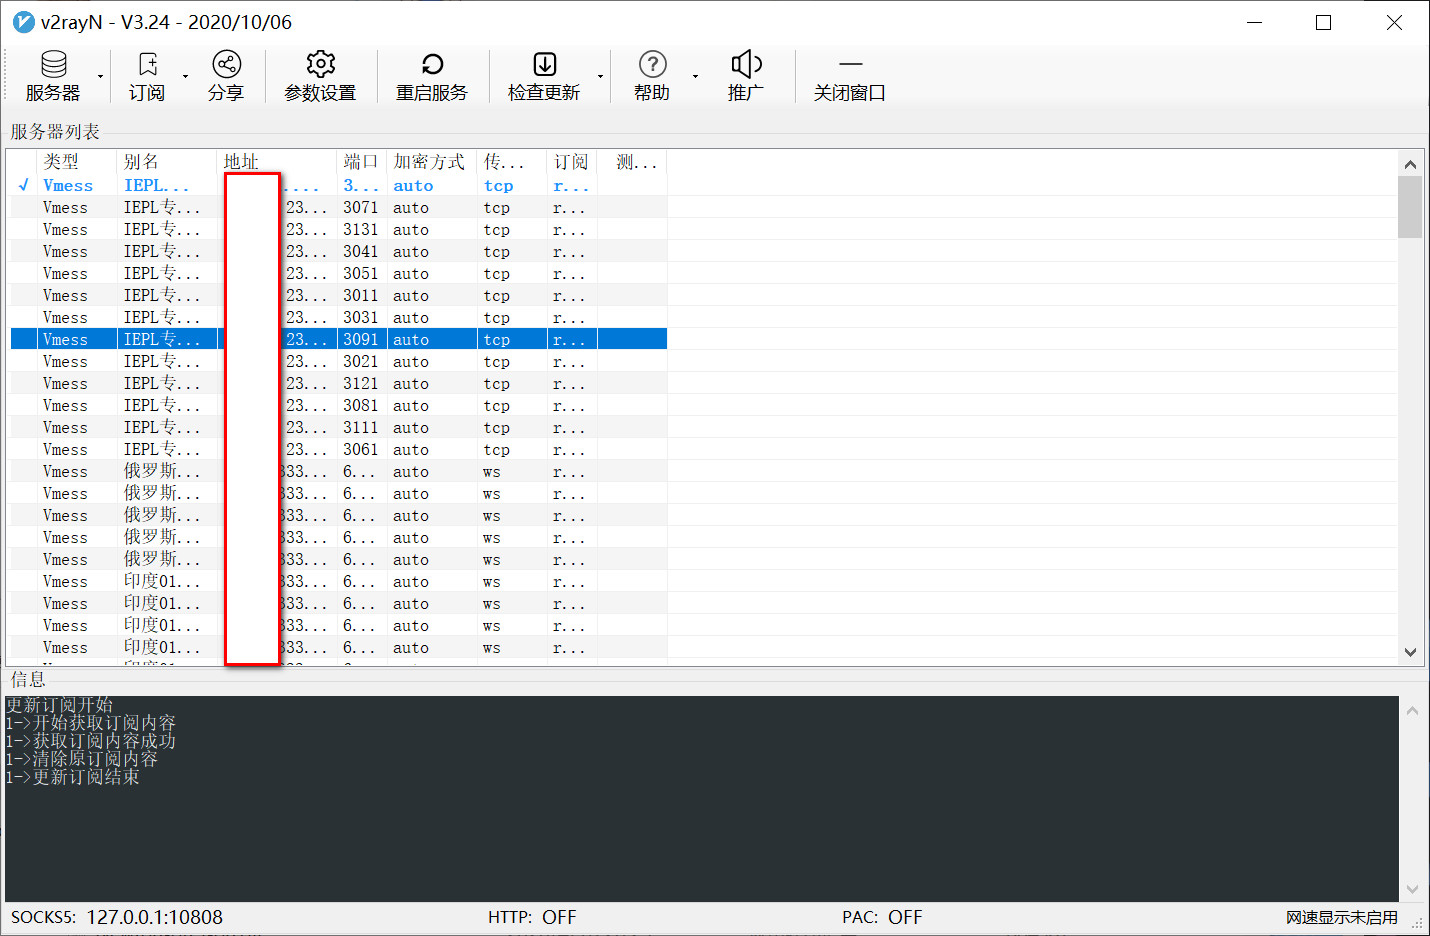Image resolution: width=1430 pixels, height=936 pixels.
Task: Minimize the v2rayN window
Action: (x=1254, y=22)
